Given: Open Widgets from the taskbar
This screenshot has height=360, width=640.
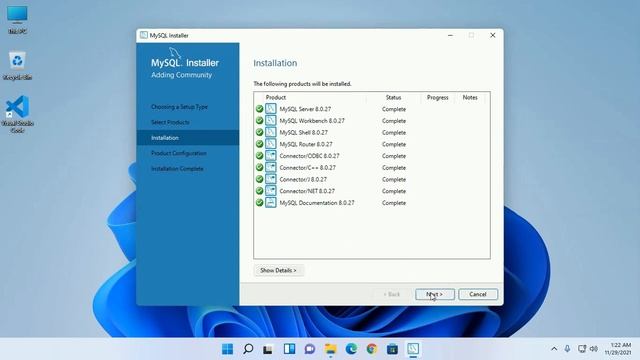Looking at the screenshot, I should pyautogui.click(x=289, y=349).
